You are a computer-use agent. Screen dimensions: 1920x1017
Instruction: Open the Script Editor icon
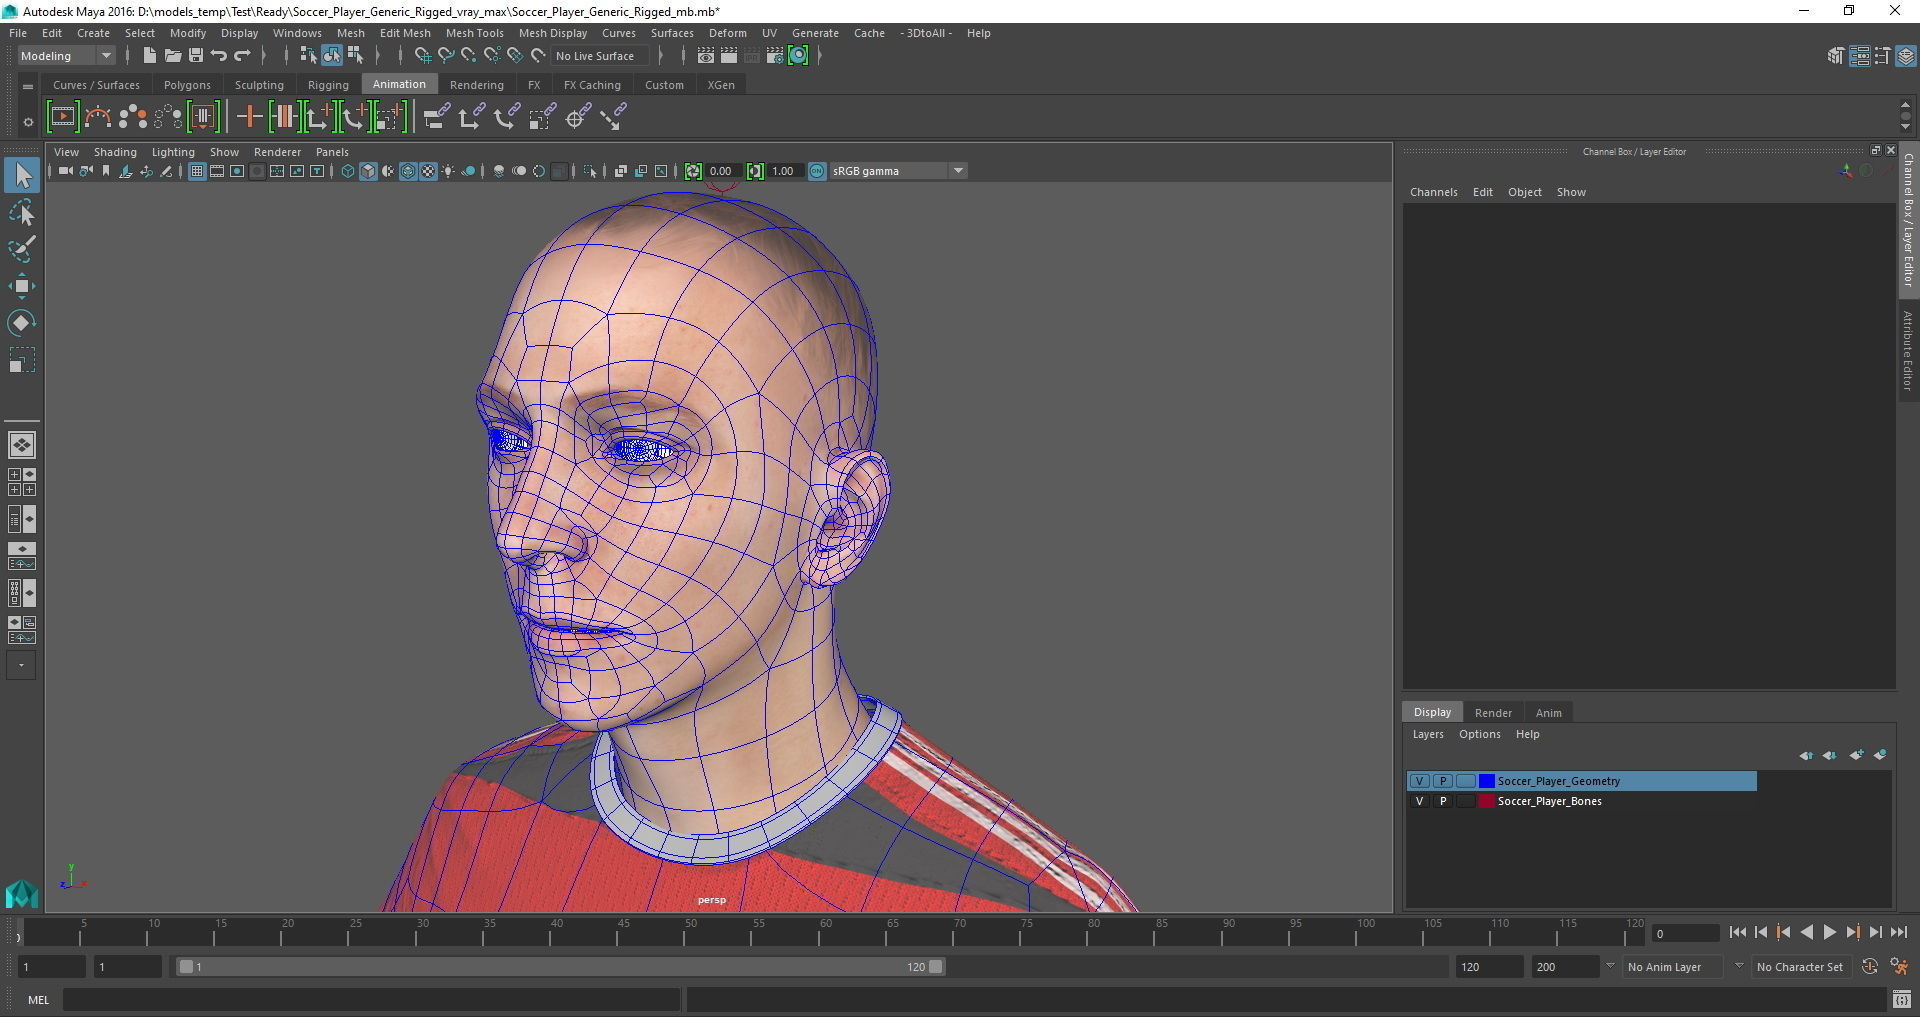click(x=1901, y=999)
